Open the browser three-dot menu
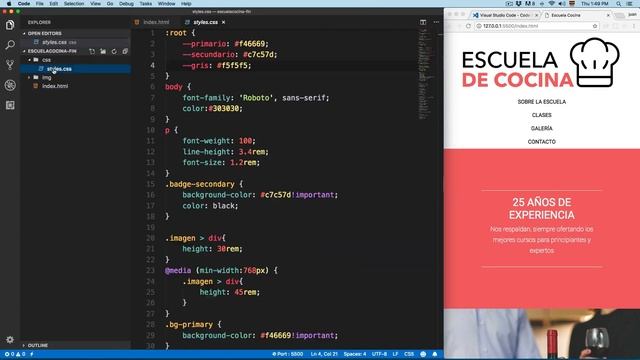This screenshot has width=640, height=360. [634, 26]
